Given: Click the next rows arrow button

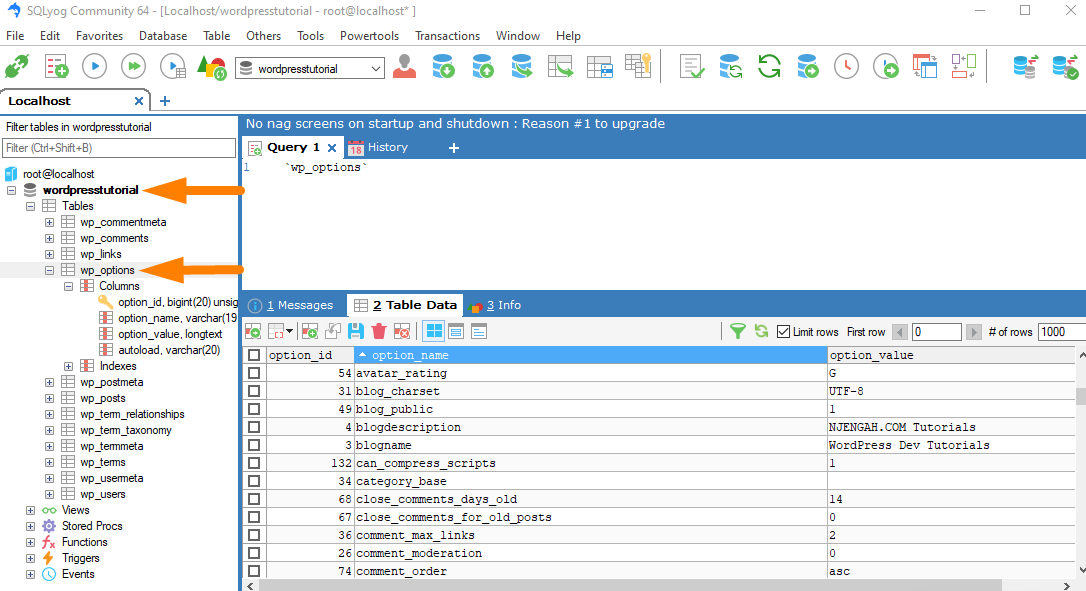Looking at the screenshot, I should (x=974, y=332).
